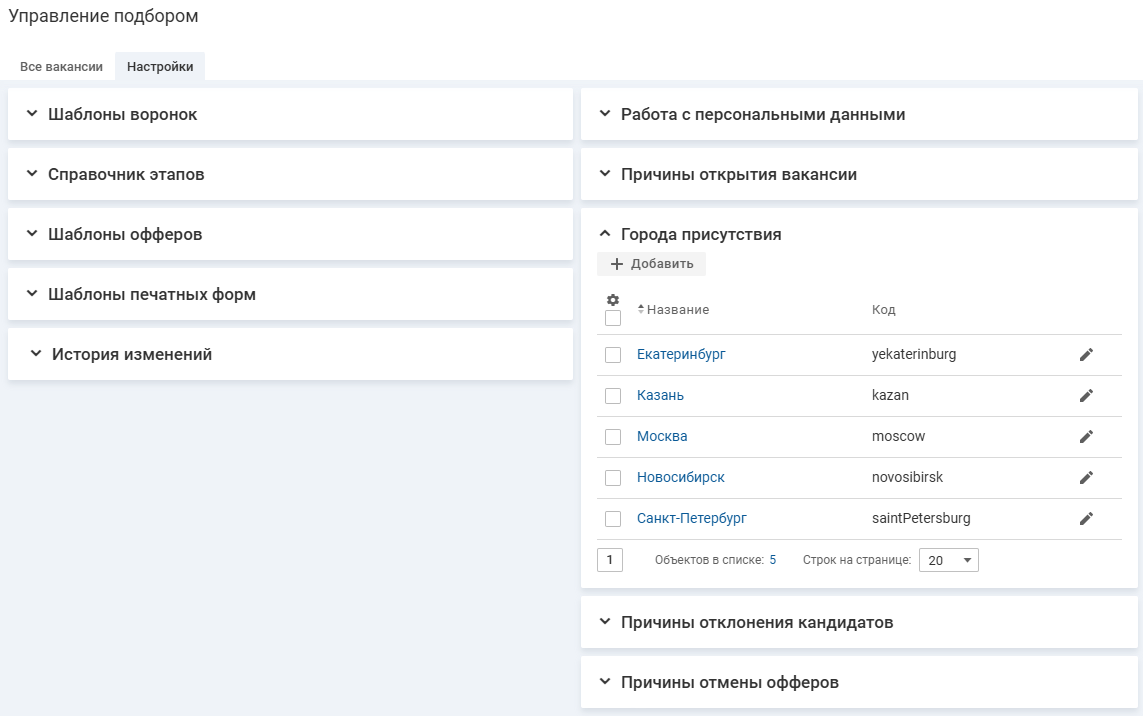Open the Санкт-Петербург city link
Screen dimensions: 1143x716
pos(691,518)
